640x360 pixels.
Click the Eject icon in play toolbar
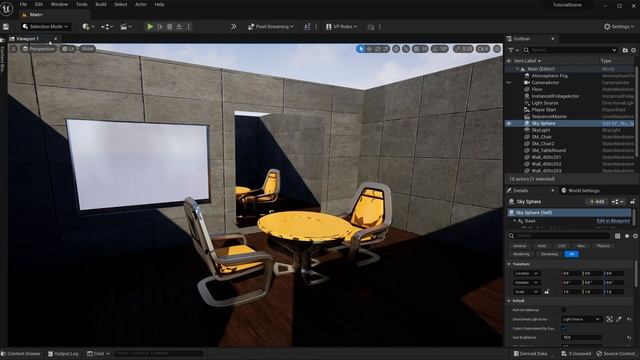coord(179,27)
